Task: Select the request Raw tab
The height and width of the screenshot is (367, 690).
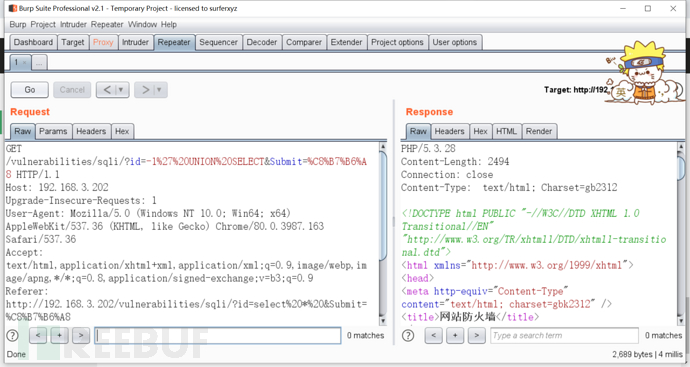Action: click(22, 131)
